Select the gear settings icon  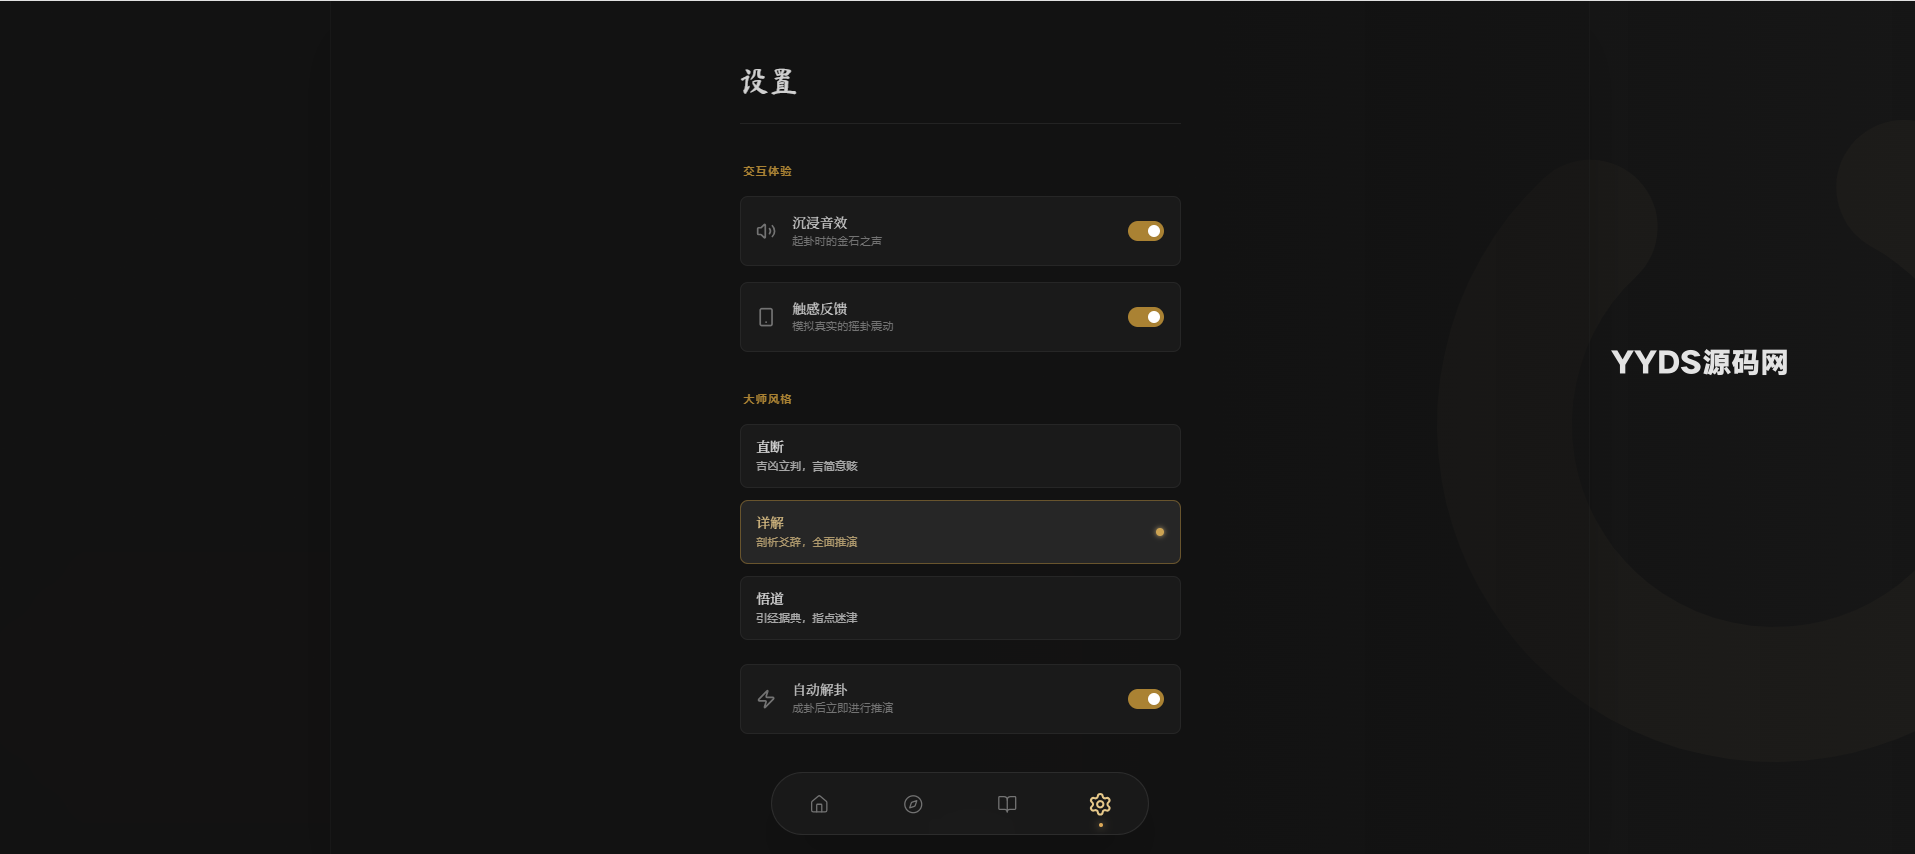click(1100, 804)
